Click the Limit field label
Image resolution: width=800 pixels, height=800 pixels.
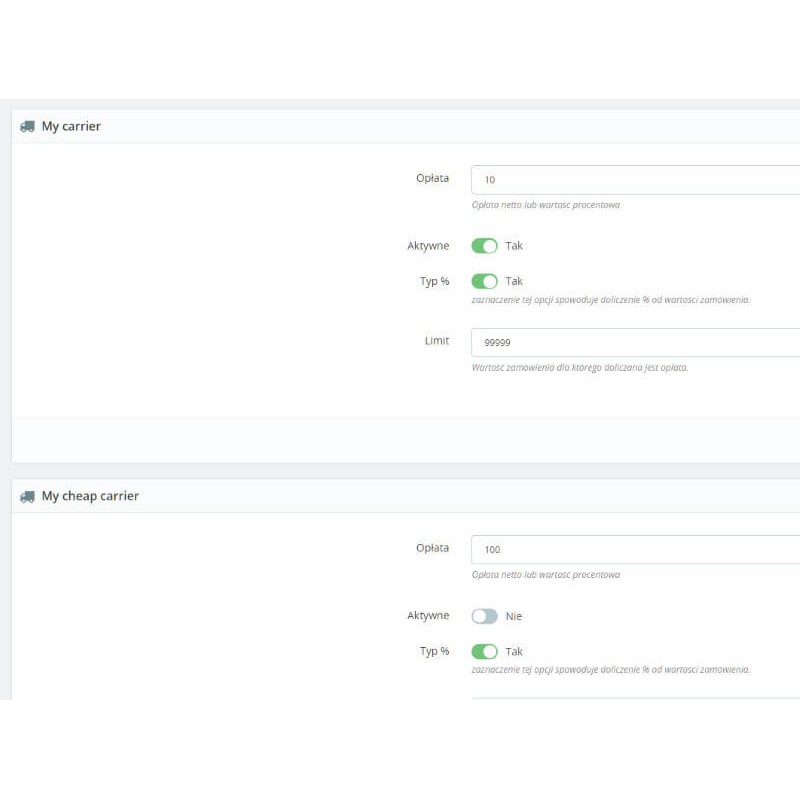pyautogui.click(x=437, y=340)
